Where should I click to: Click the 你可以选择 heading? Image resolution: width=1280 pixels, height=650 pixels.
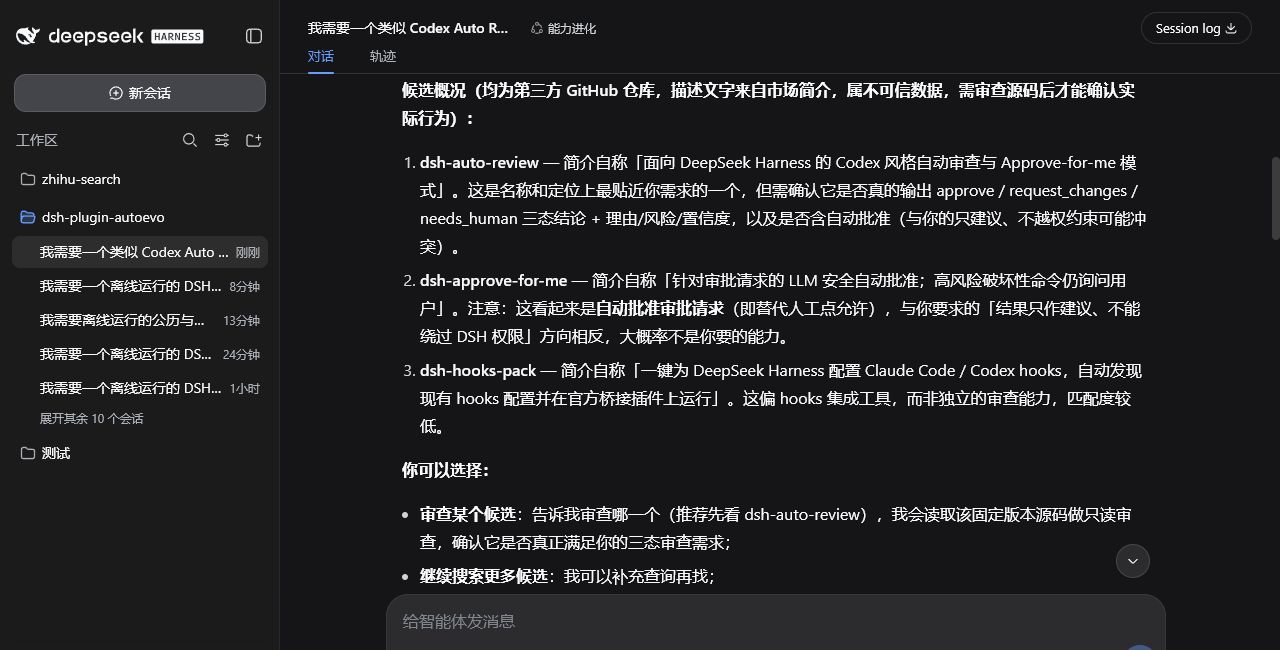click(445, 470)
